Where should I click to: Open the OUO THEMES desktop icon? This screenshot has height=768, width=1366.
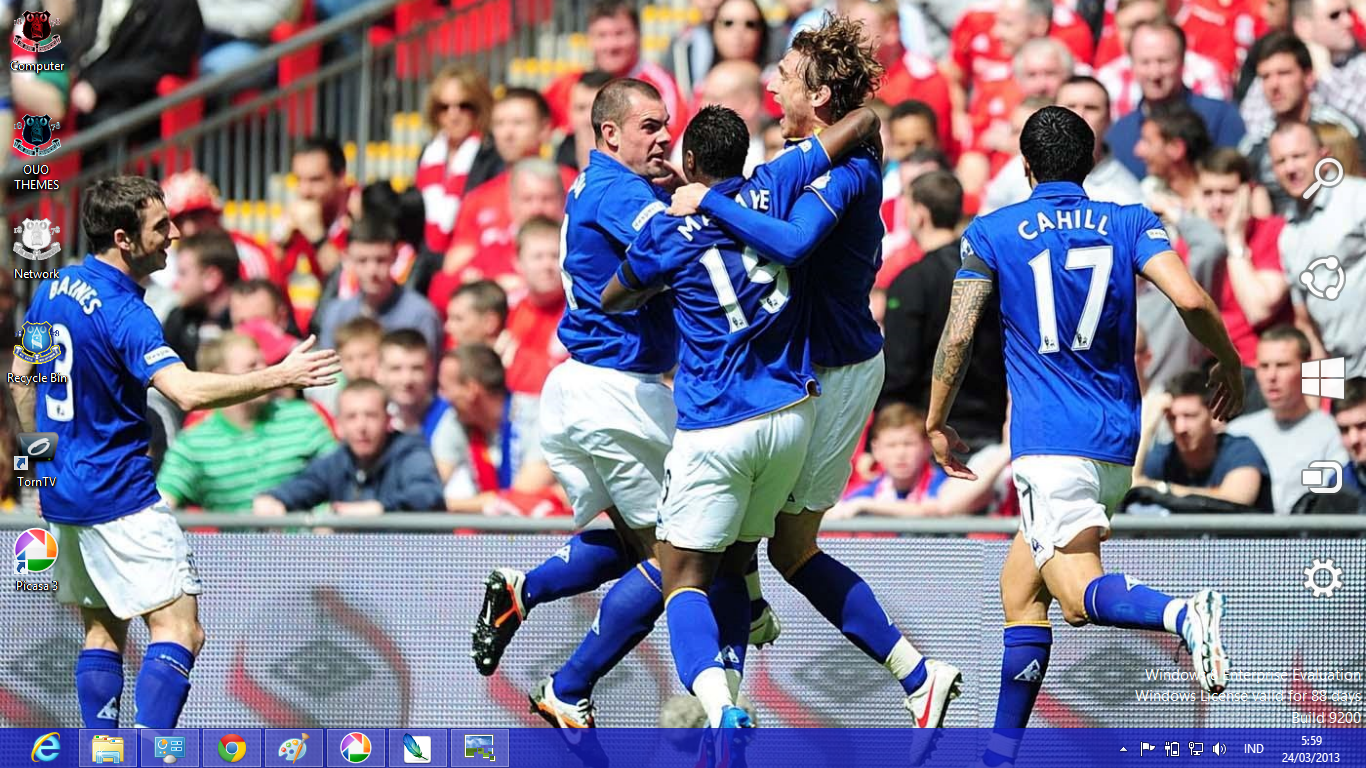[x=36, y=135]
